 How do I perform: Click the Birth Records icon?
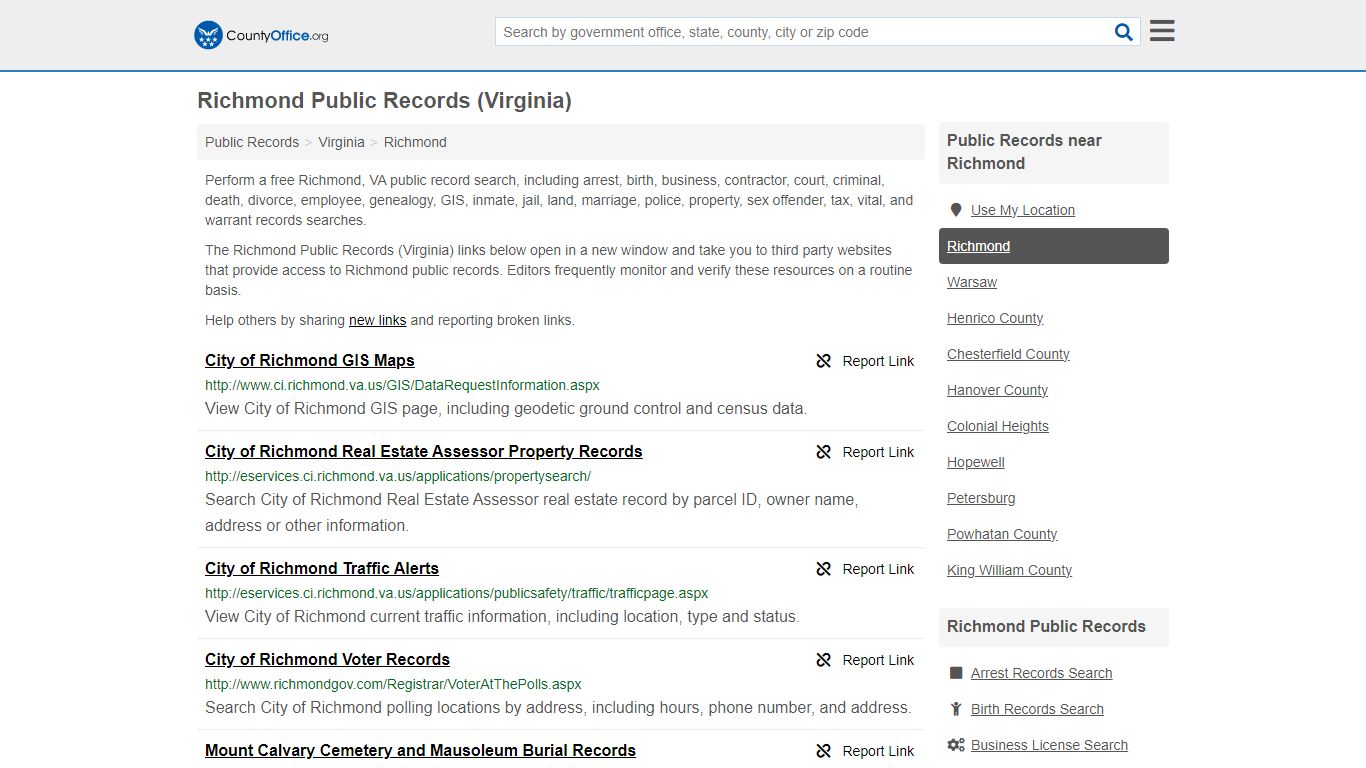956,709
